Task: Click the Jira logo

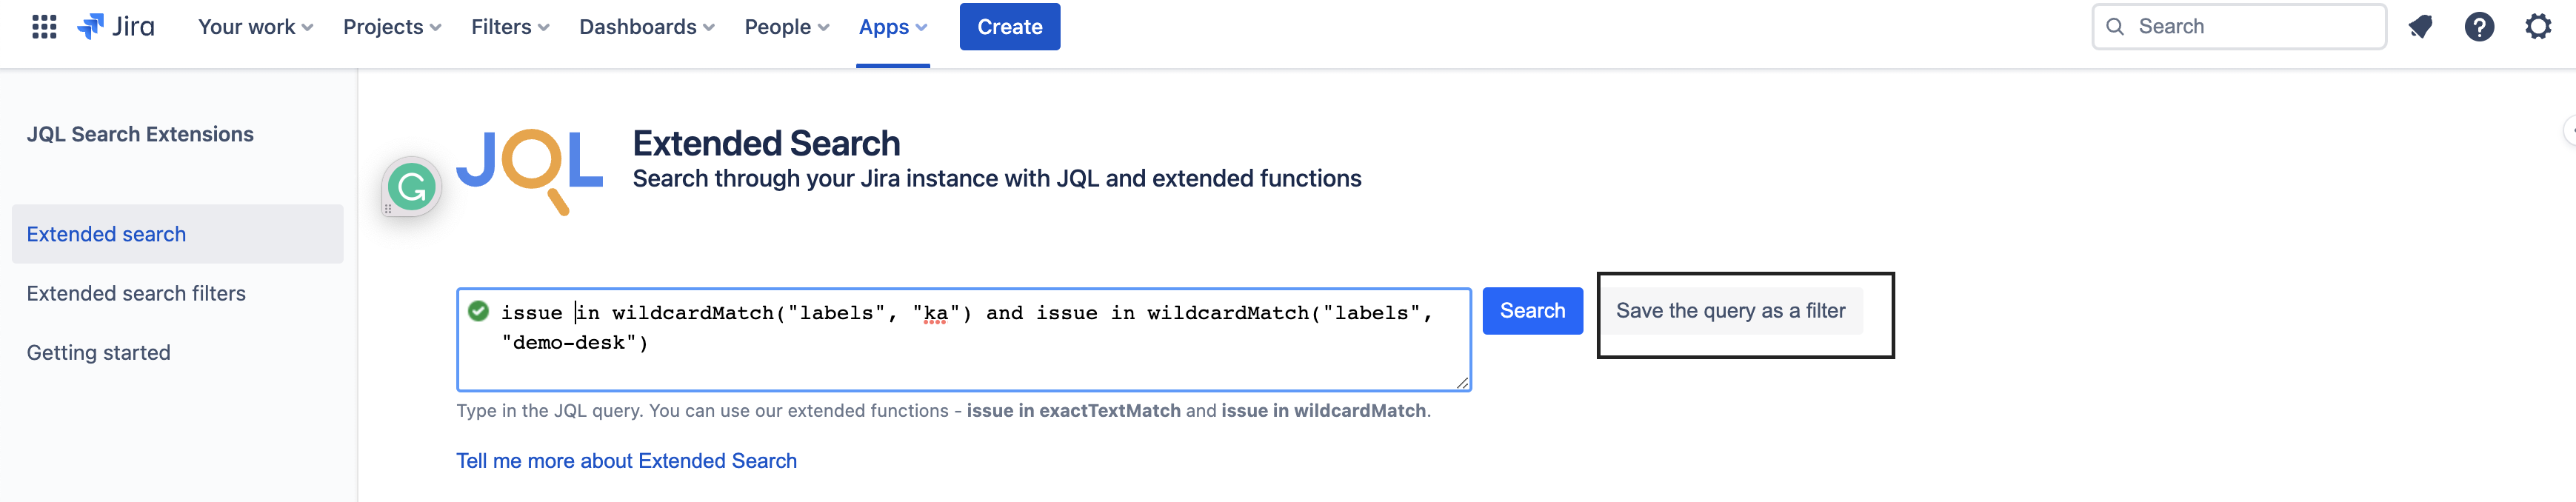Action: [x=117, y=27]
